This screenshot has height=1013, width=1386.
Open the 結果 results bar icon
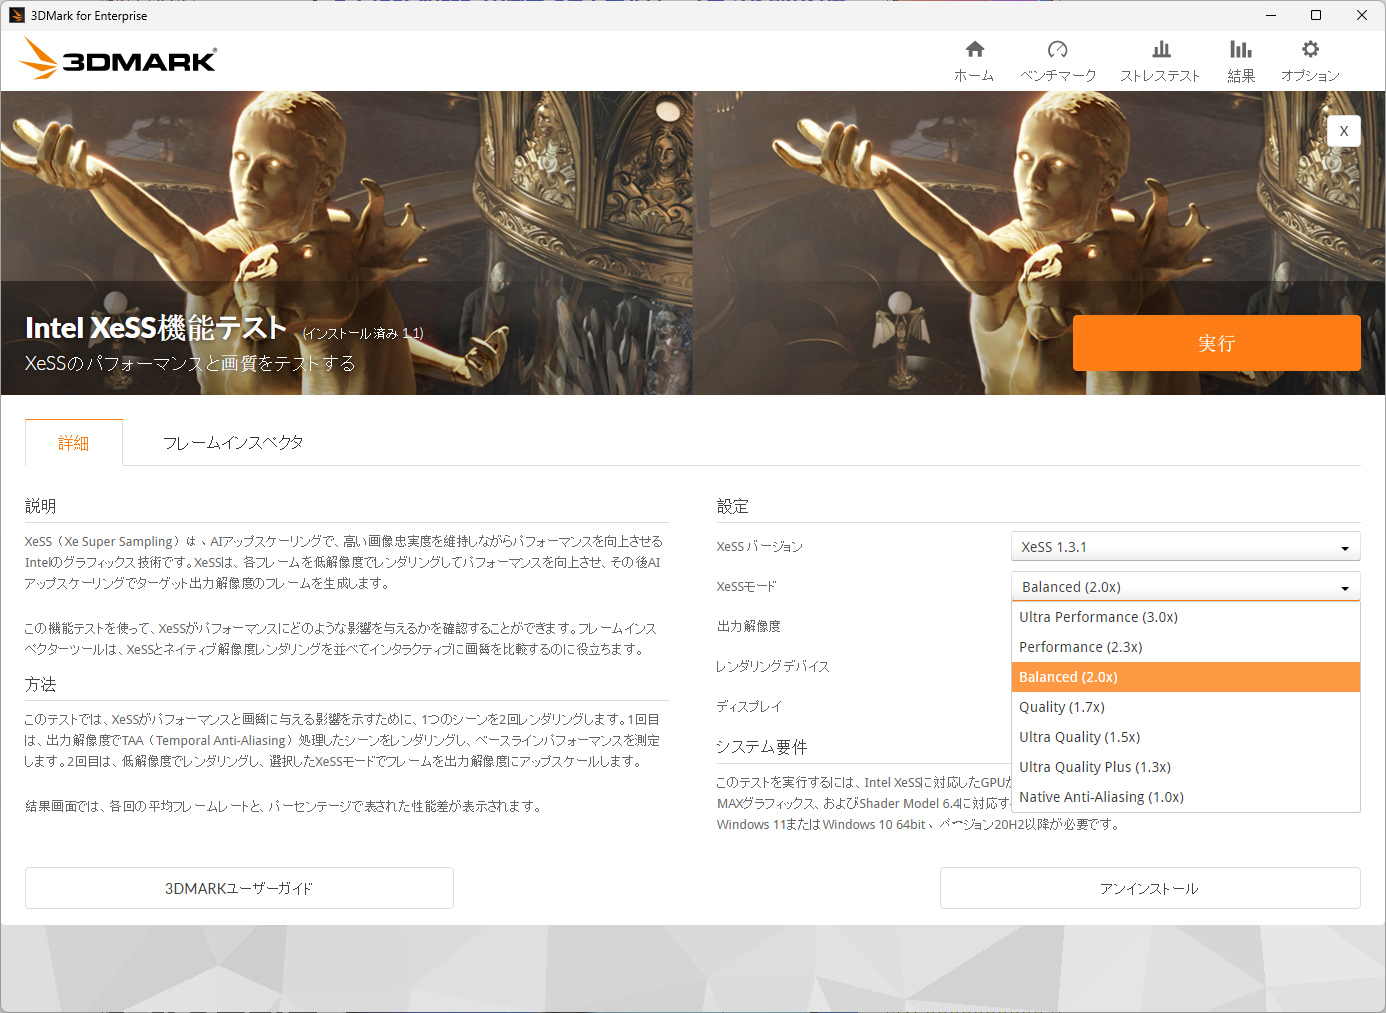(1241, 50)
